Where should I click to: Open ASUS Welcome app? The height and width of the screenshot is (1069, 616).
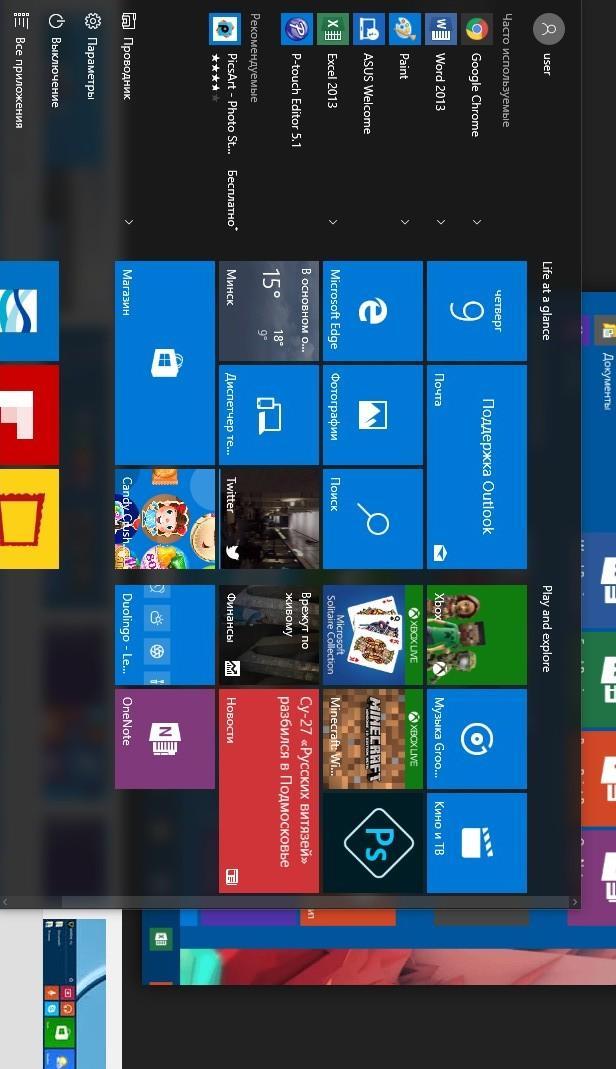pyautogui.click(x=368, y=73)
